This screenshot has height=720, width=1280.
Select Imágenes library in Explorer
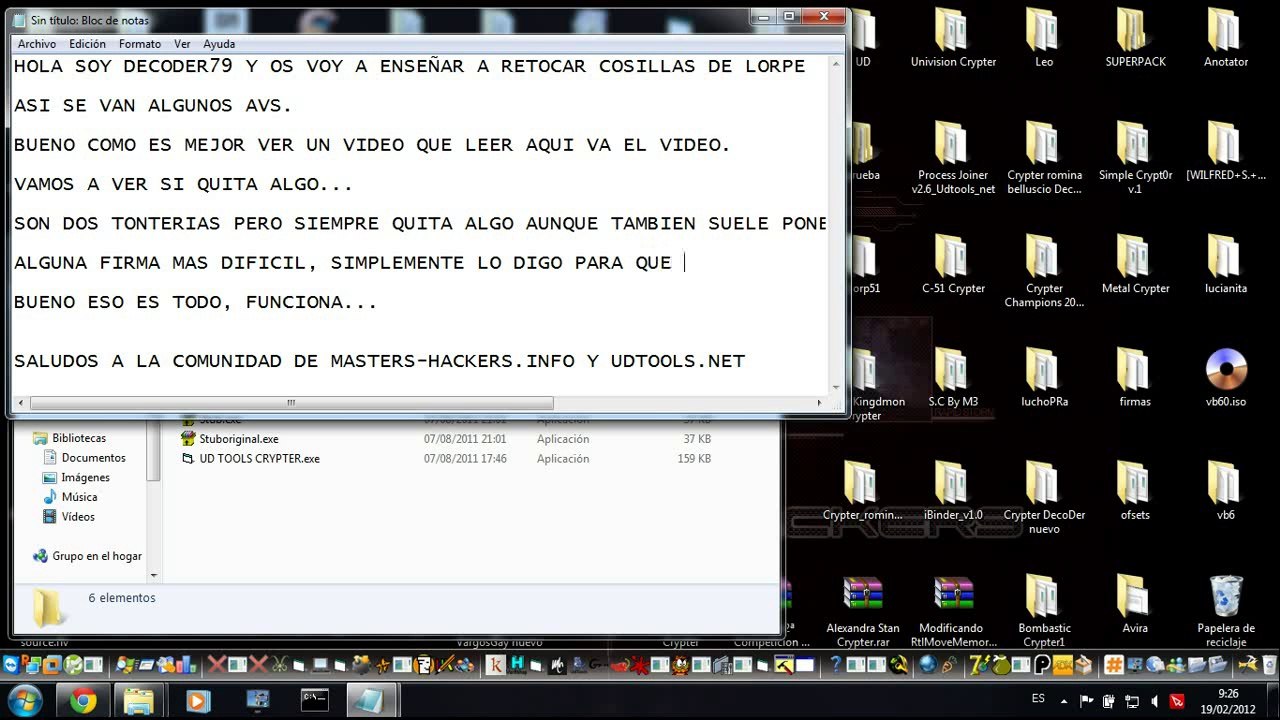click(85, 478)
